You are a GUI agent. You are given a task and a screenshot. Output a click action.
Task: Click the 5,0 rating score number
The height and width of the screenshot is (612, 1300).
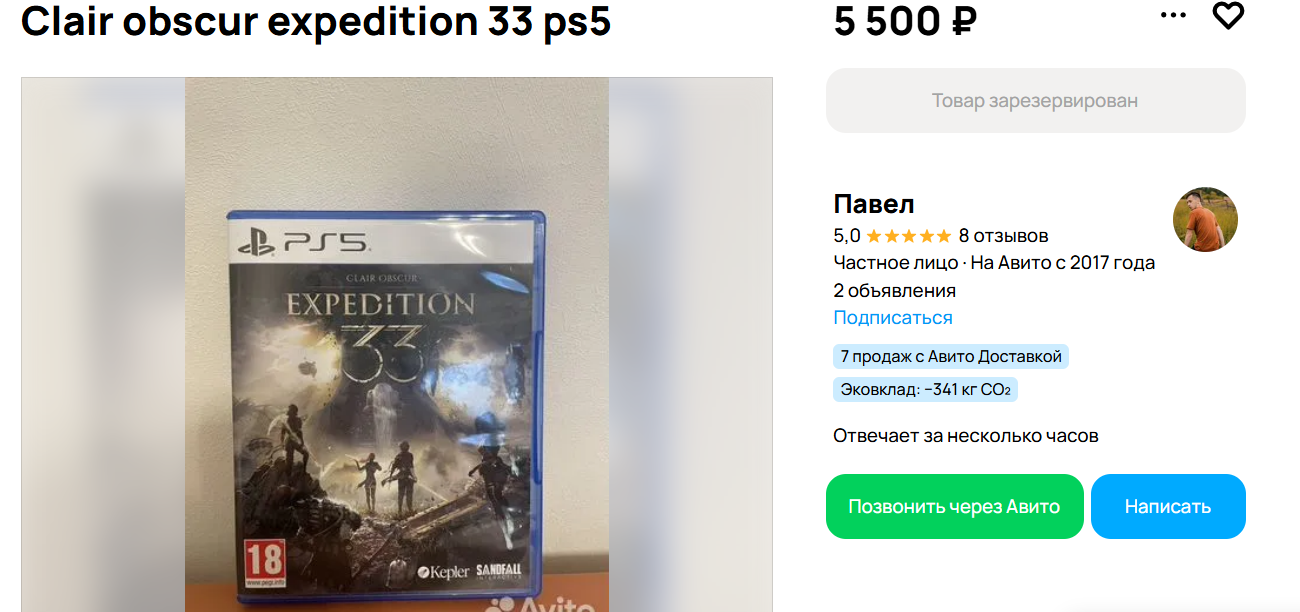(847, 236)
